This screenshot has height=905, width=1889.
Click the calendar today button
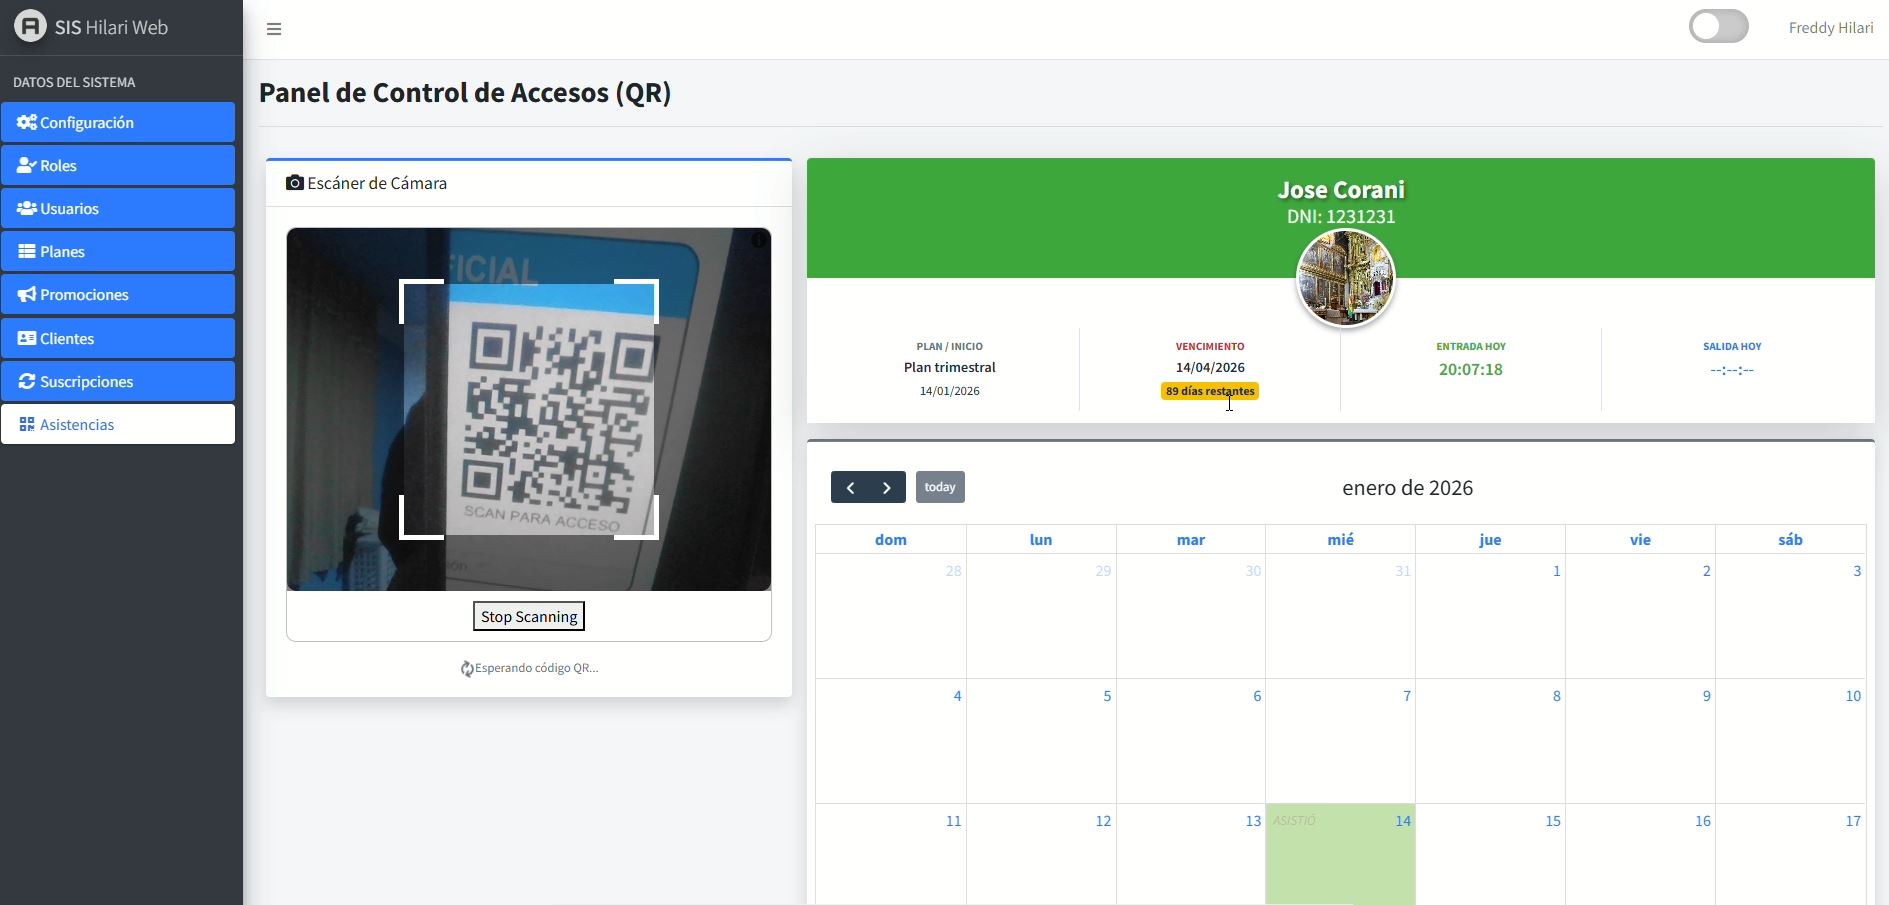coord(939,487)
